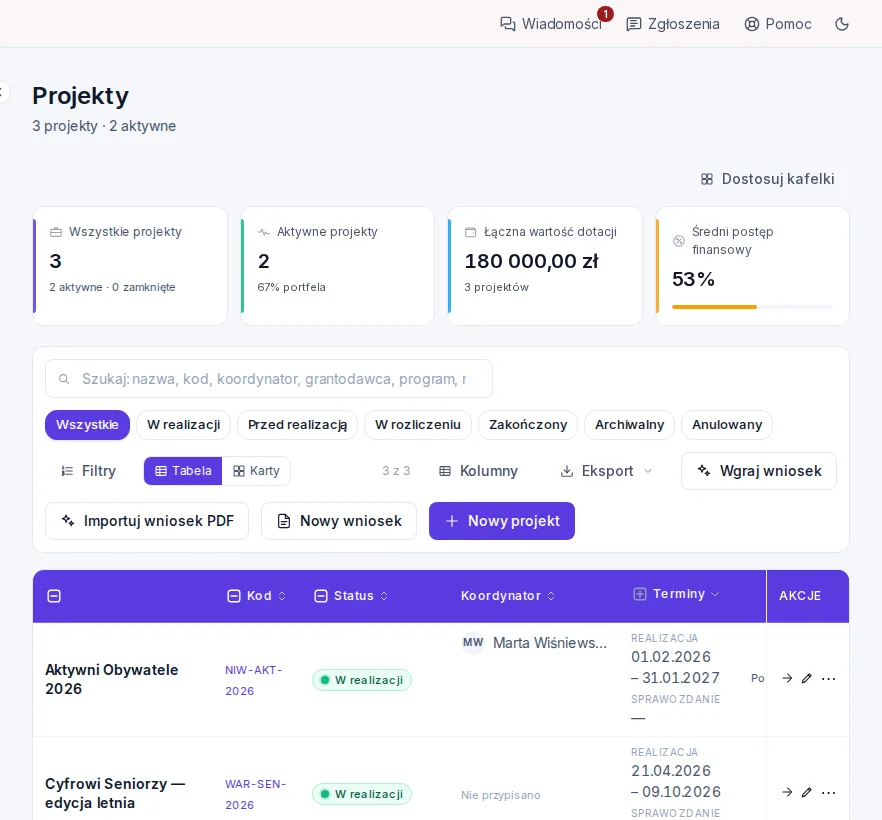Click the Kolumny table icon
The width and height of the screenshot is (882, 820).
click(x=445, y=471)
